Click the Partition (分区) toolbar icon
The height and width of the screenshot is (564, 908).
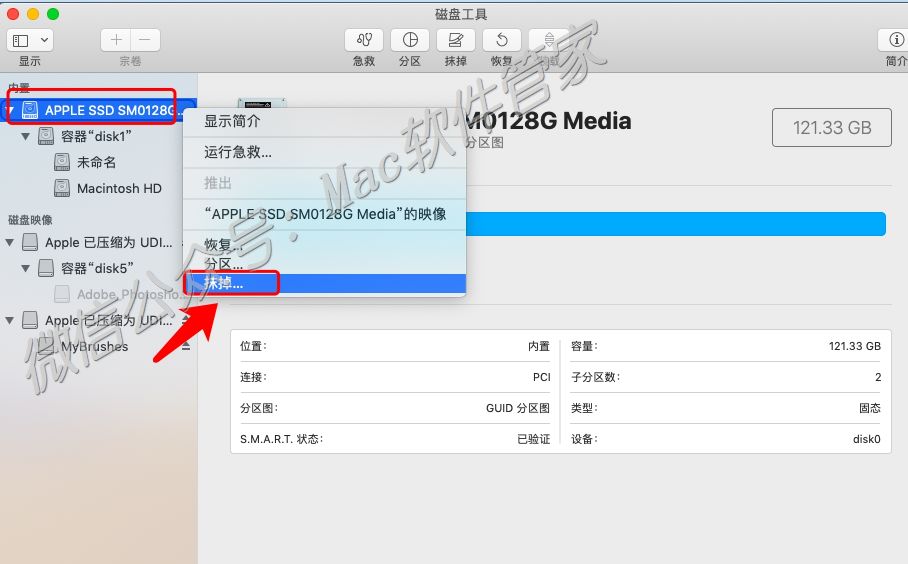tap(410, 40)
